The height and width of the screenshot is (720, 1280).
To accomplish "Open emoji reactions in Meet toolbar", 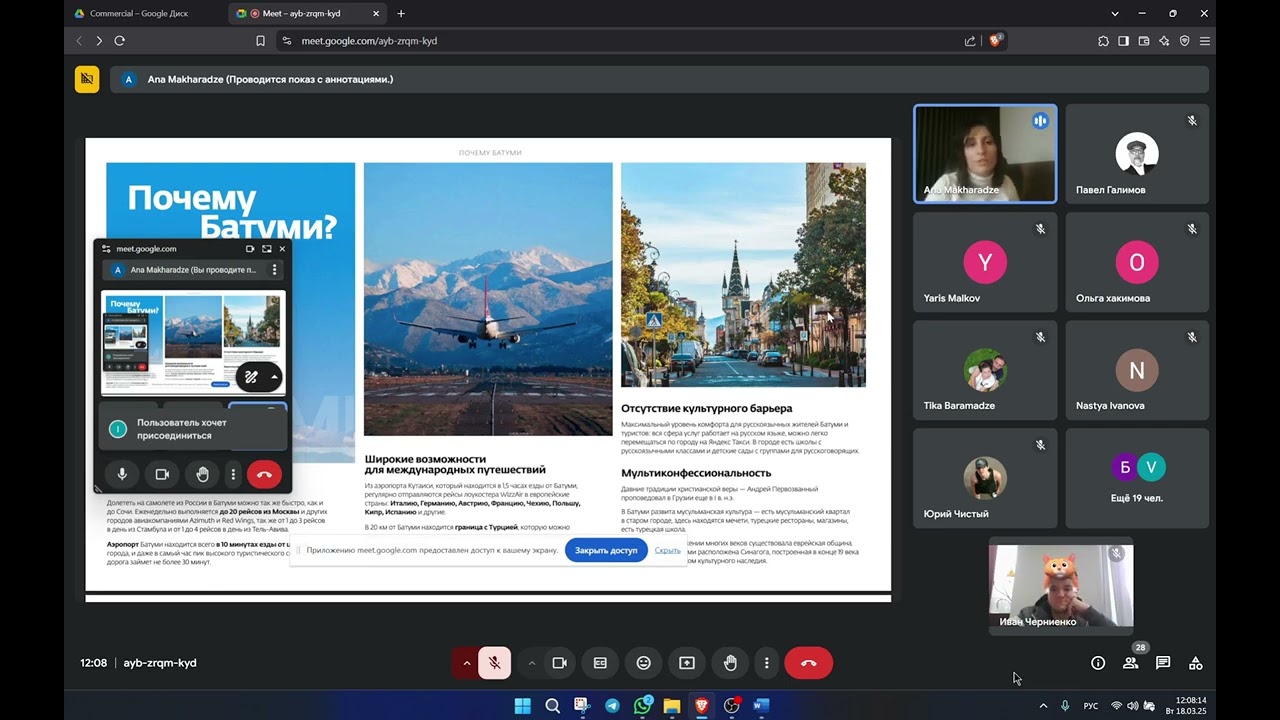I will click(644, 663).
